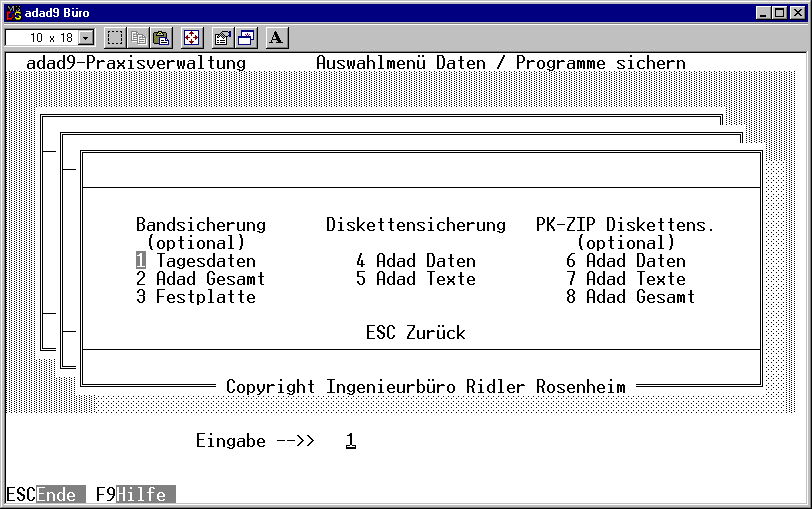Click the Eingabe input value field
The width and height of the screenshot is (812, 509).
click(351, 441)
